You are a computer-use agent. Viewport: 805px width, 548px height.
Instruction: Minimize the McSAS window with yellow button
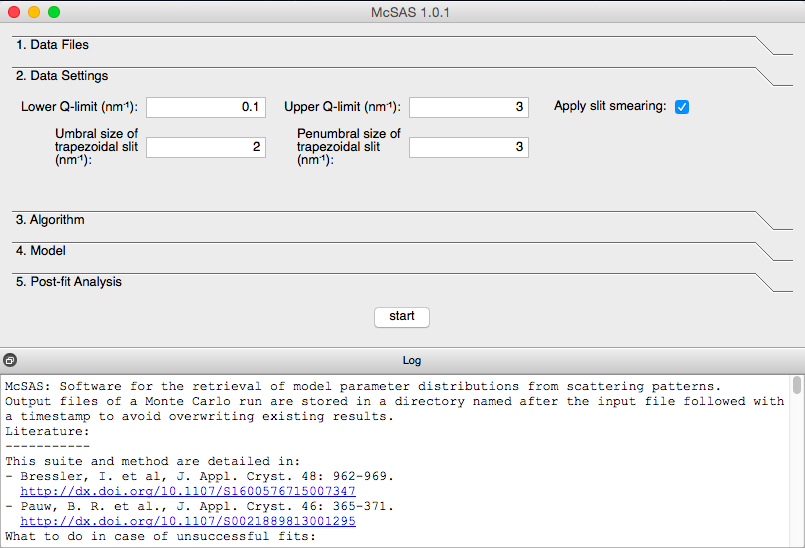coord(34,12)
